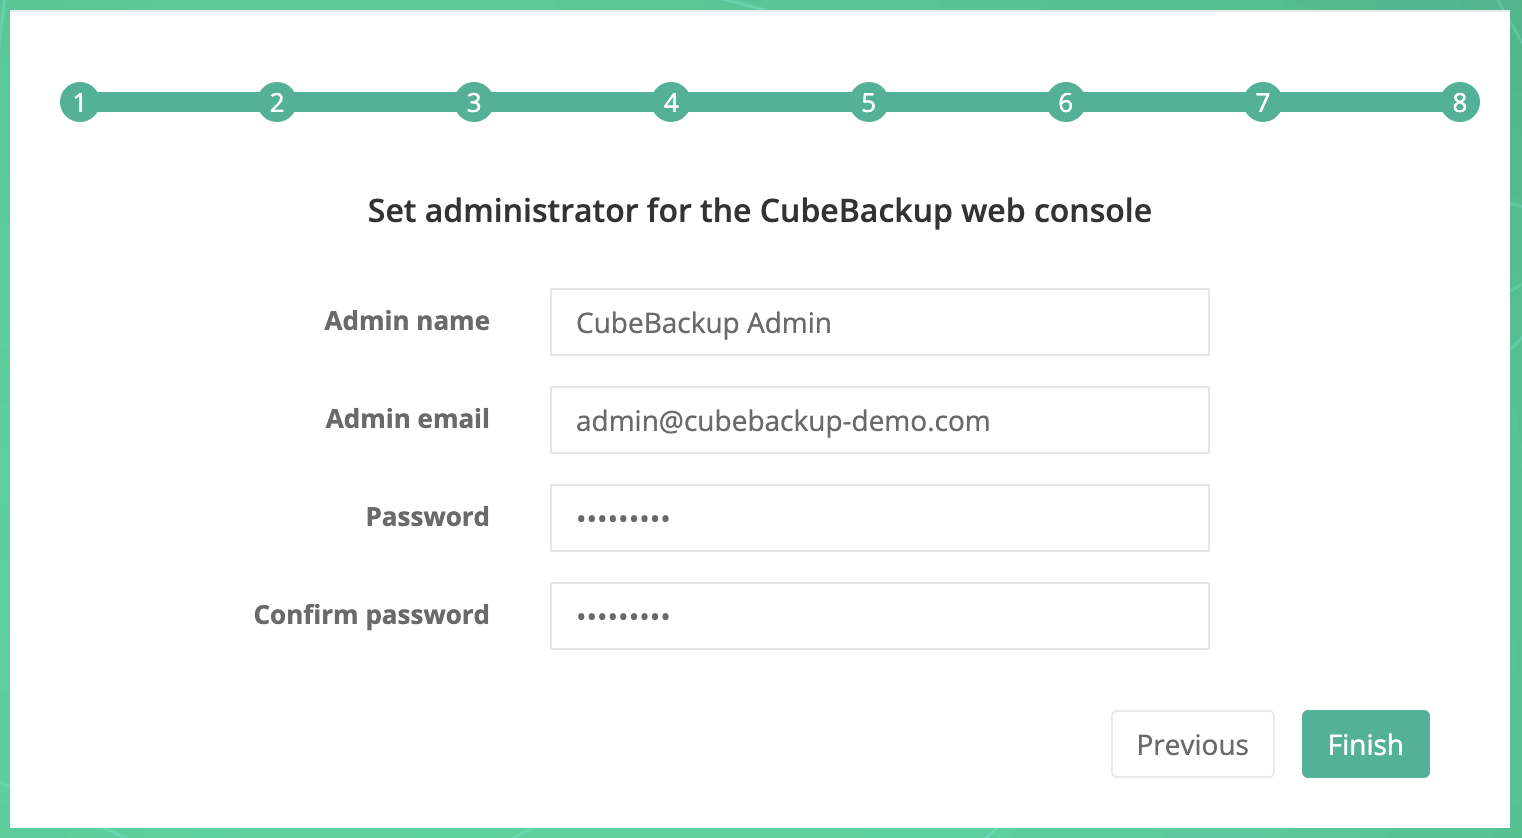1522x838 pixels.
Task: Click into the Admin email field
Action: 879,420
